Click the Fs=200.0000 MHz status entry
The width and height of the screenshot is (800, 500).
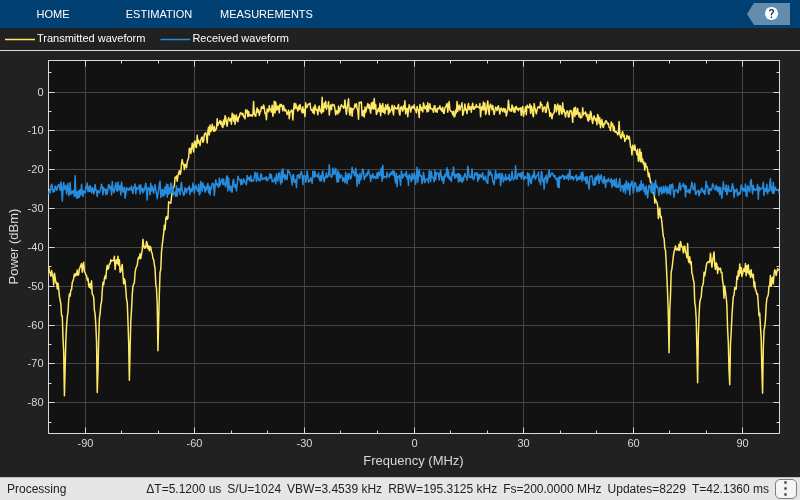pyautogui.click(x=552, y=489)
